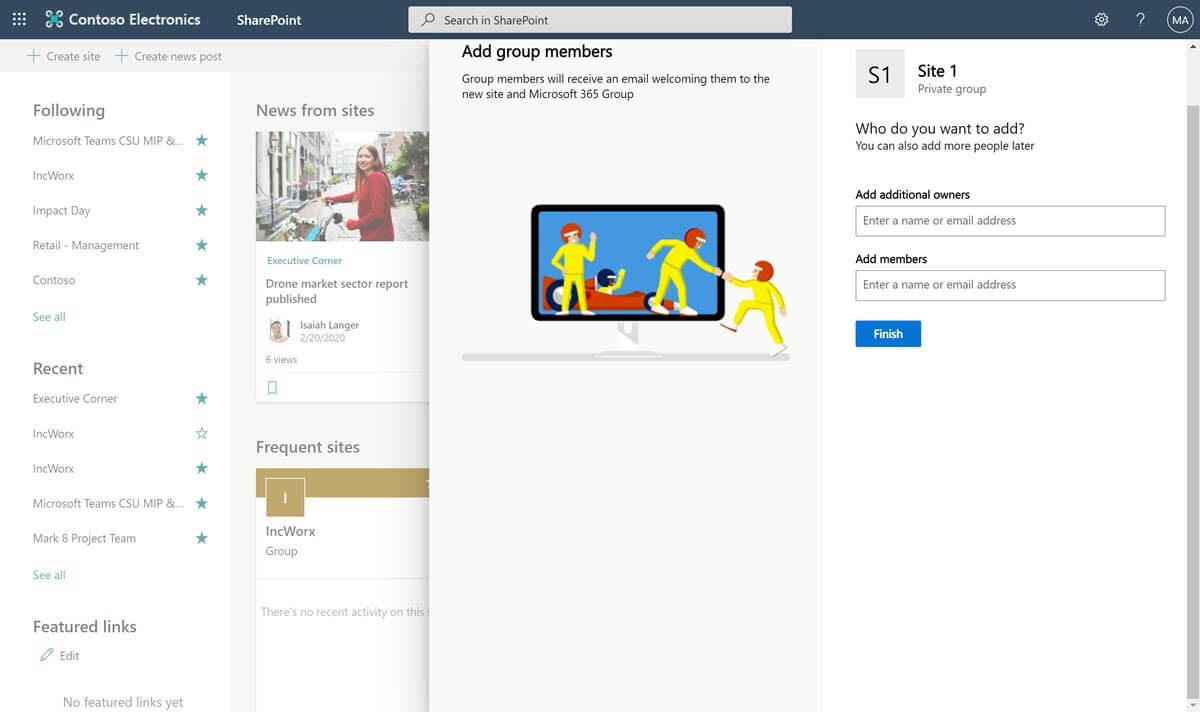Click in Add members field
This screenshot has width=1200, height=712.
[x=1010, y=285]
